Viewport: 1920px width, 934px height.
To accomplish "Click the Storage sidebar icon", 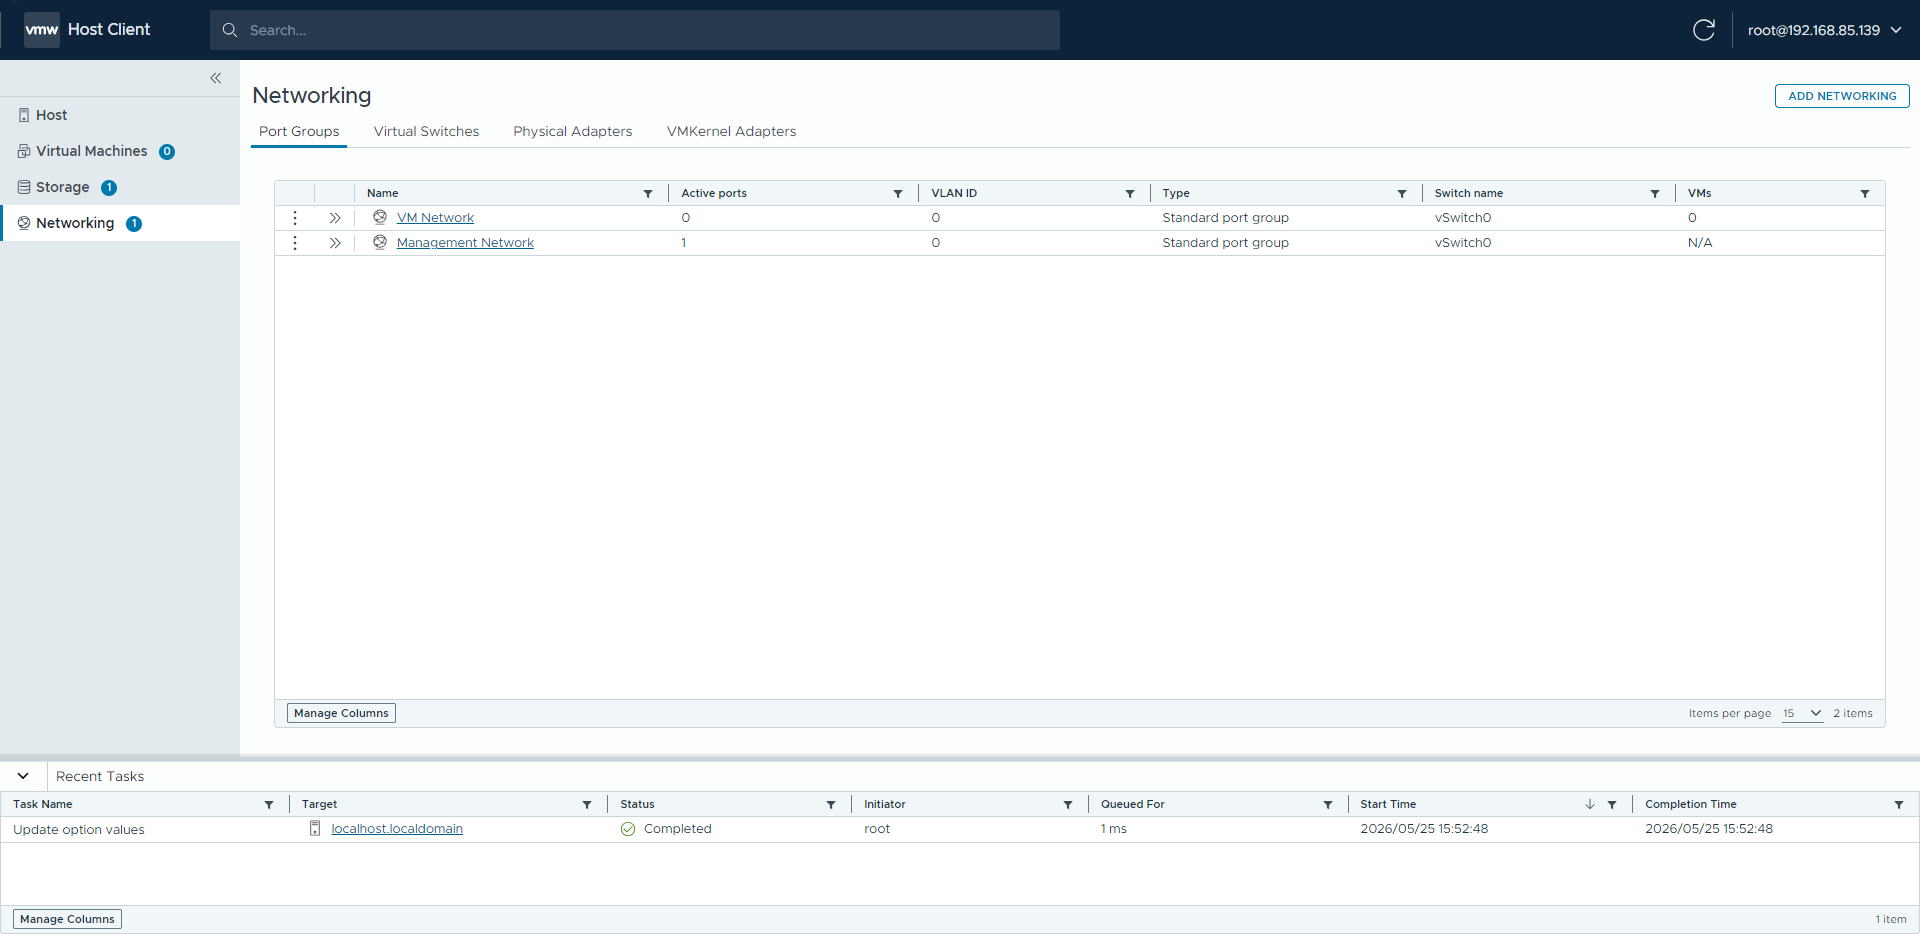I will 24,187.
